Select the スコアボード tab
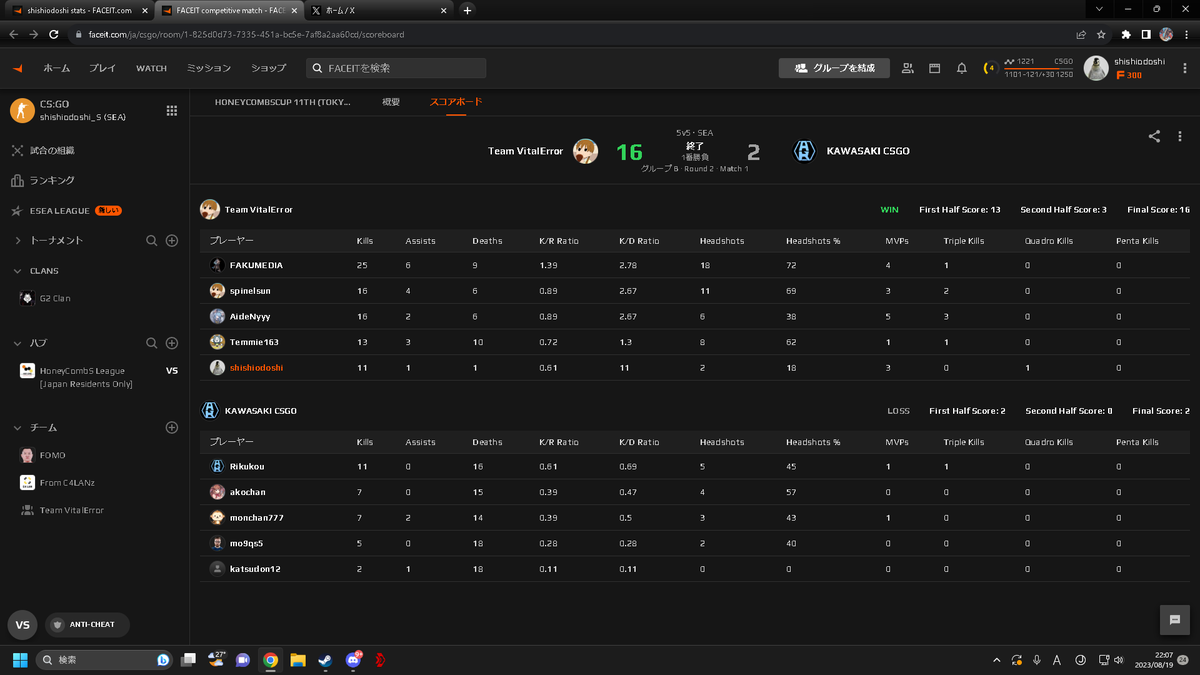This screenshot has width=1200, height=675. click(x=456, y=102)
